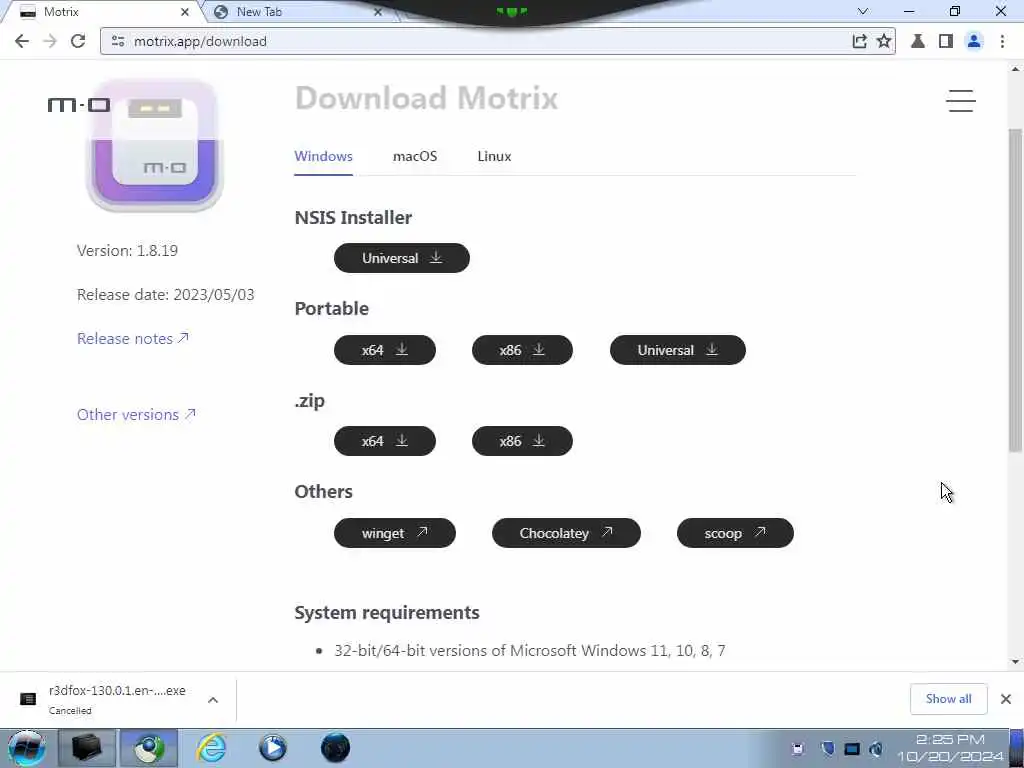The width and height of the screenshot is (1024, 768).
Task: Download .zip x86 build
Action: tap(522, 441)
